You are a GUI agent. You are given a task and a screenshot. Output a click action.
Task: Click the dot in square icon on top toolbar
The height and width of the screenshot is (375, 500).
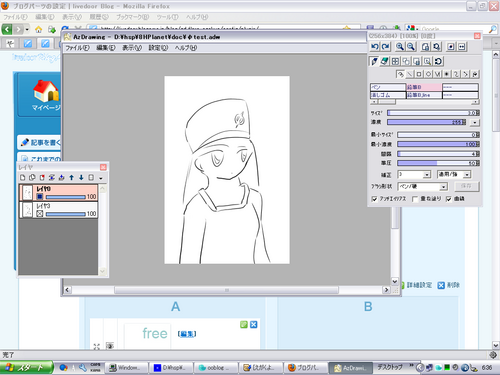pos(451,47)
